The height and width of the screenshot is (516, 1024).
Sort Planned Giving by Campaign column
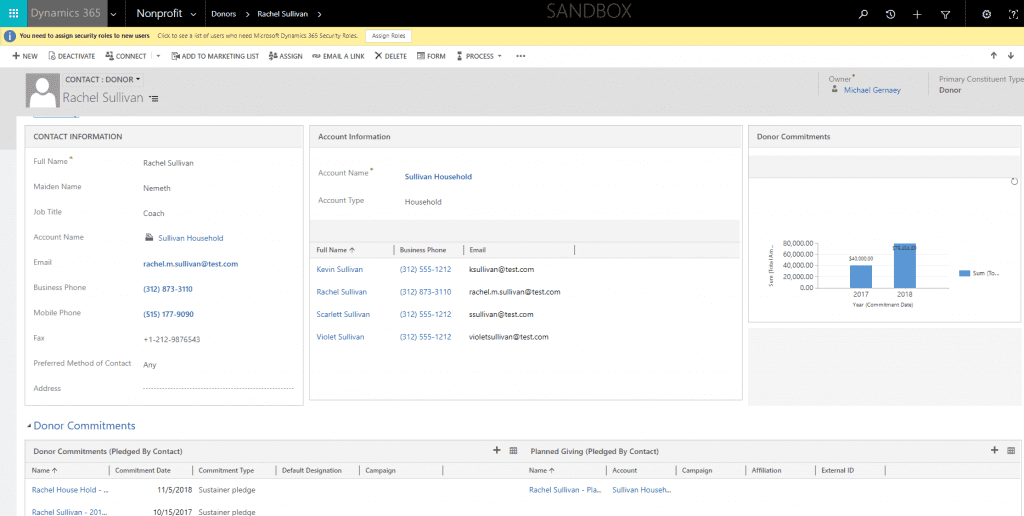click(x=697, y=470)
